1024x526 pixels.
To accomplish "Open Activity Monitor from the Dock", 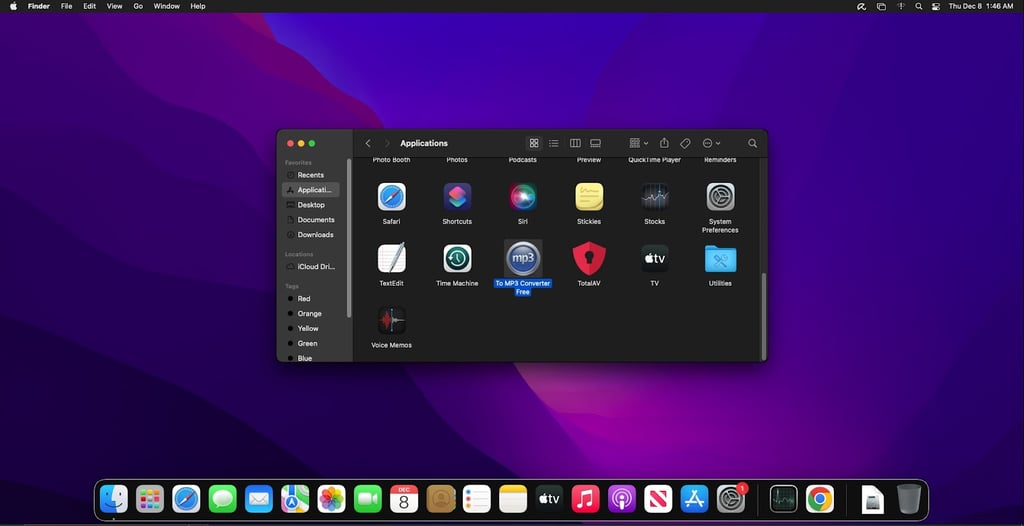I will 784,500.
